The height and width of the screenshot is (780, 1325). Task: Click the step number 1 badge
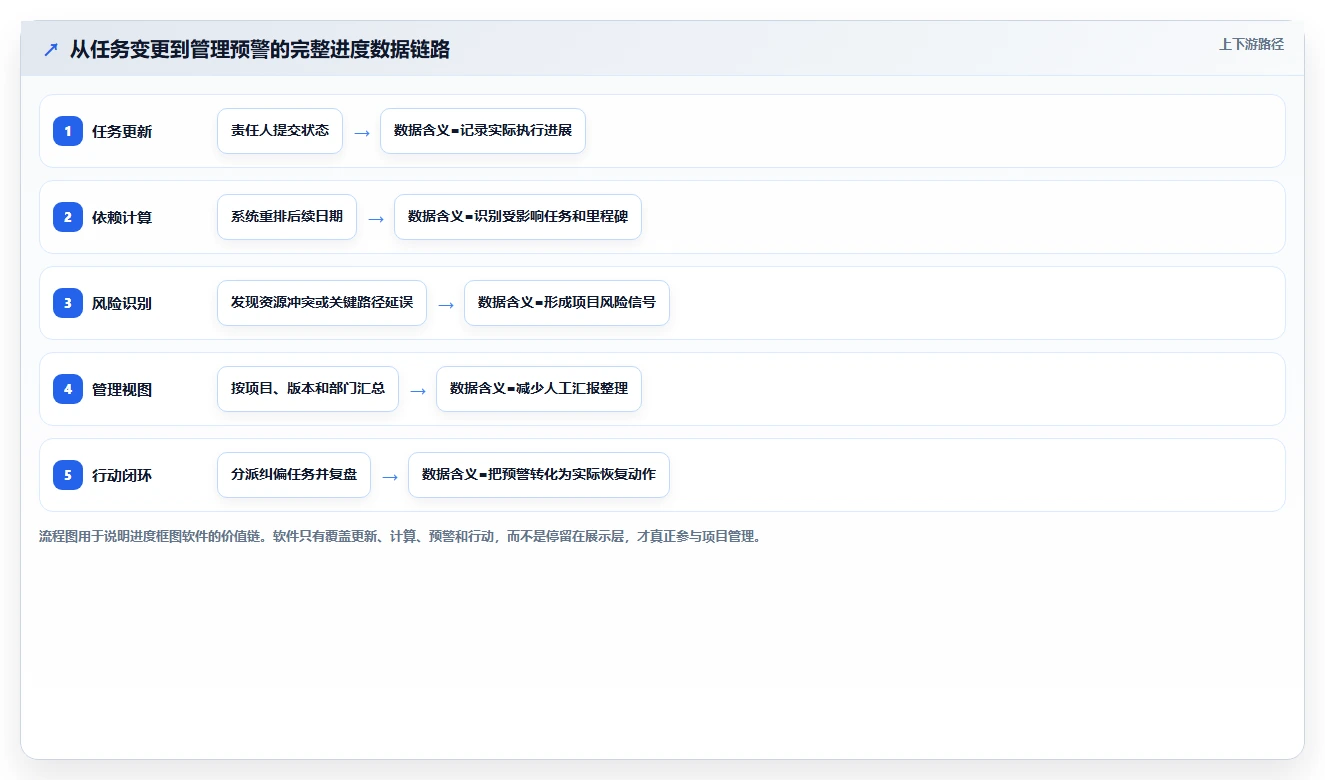click(x=68, y=131)
